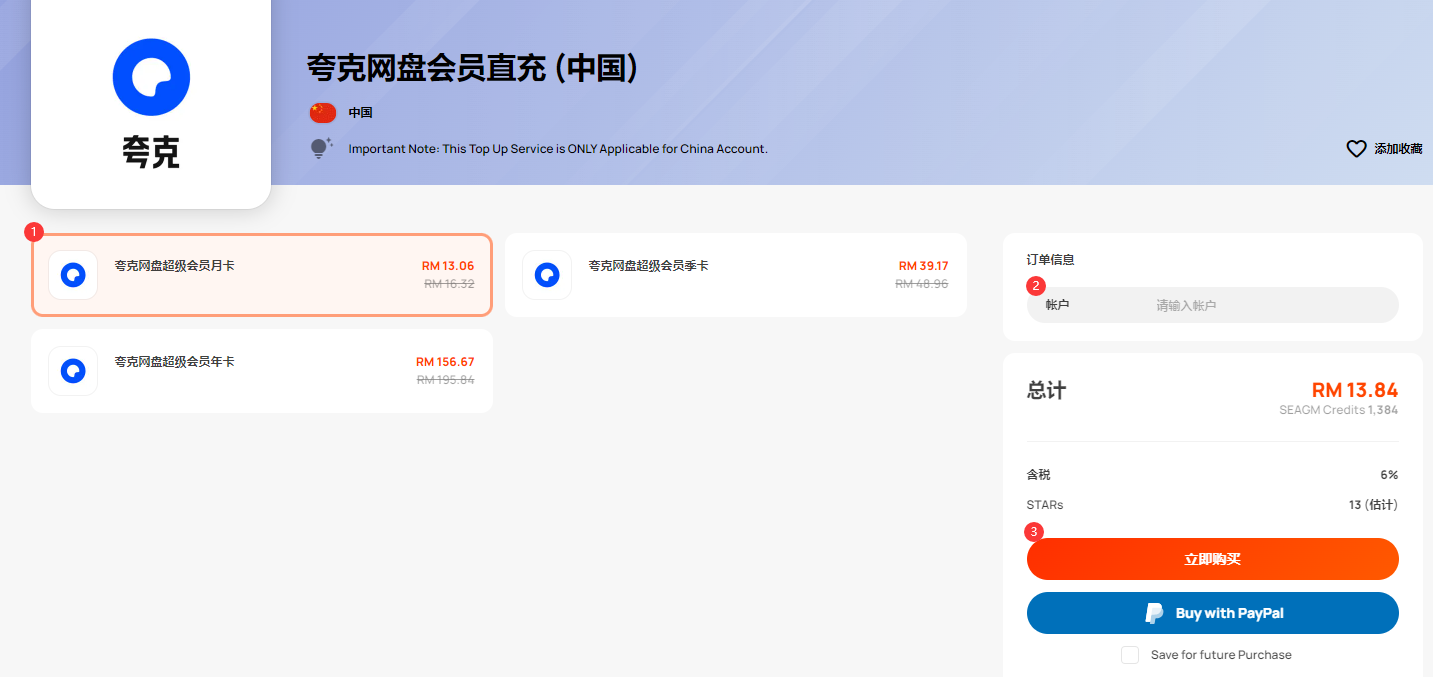The width and height of the screenshot is (1433, 677).
Task: Click the 中国 region label
Action: point(360,113)
